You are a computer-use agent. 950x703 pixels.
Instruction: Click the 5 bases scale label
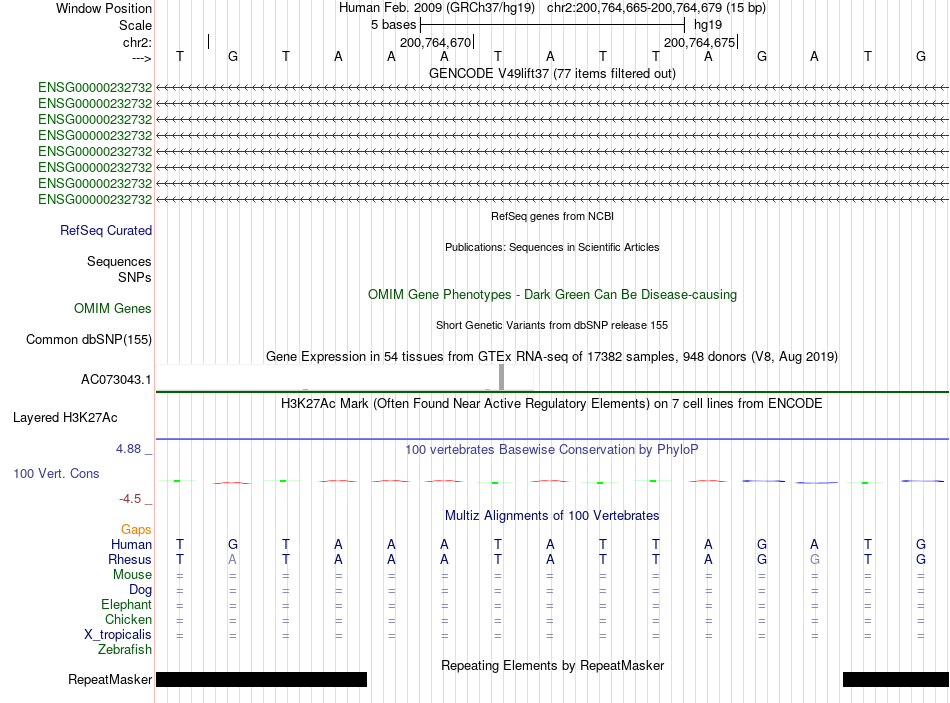394,25
